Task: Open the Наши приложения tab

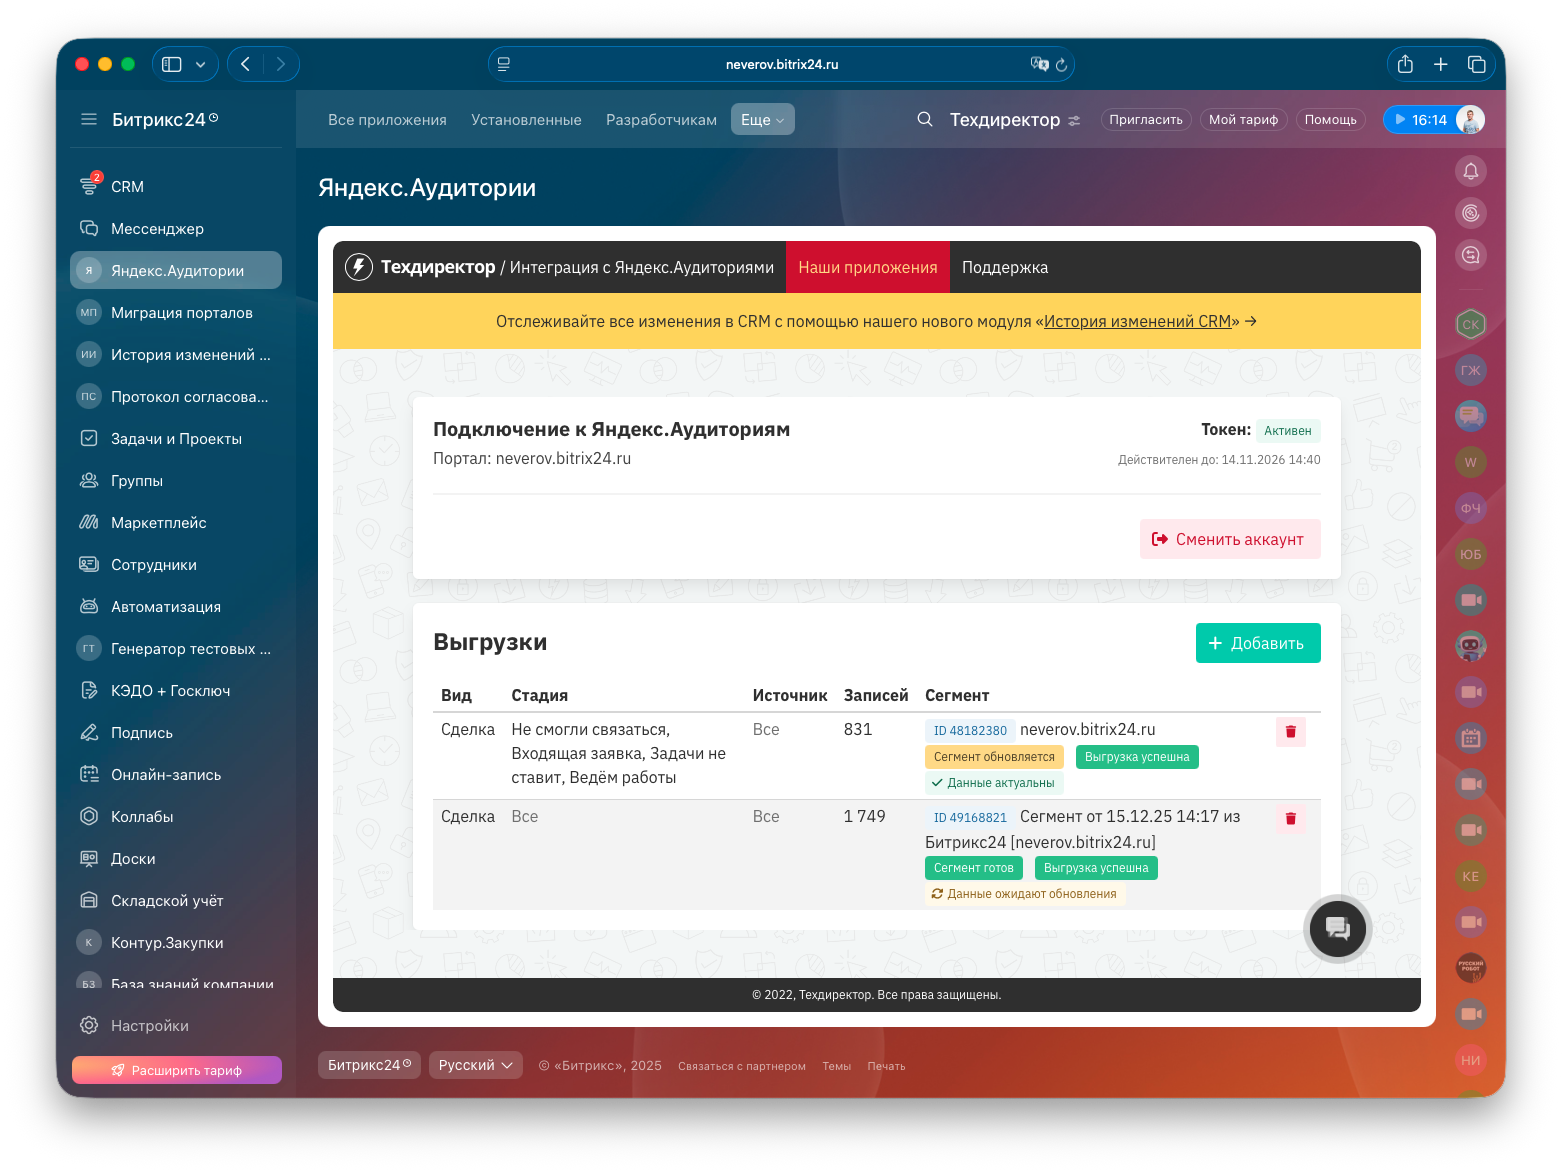Action: coord(868,267)
